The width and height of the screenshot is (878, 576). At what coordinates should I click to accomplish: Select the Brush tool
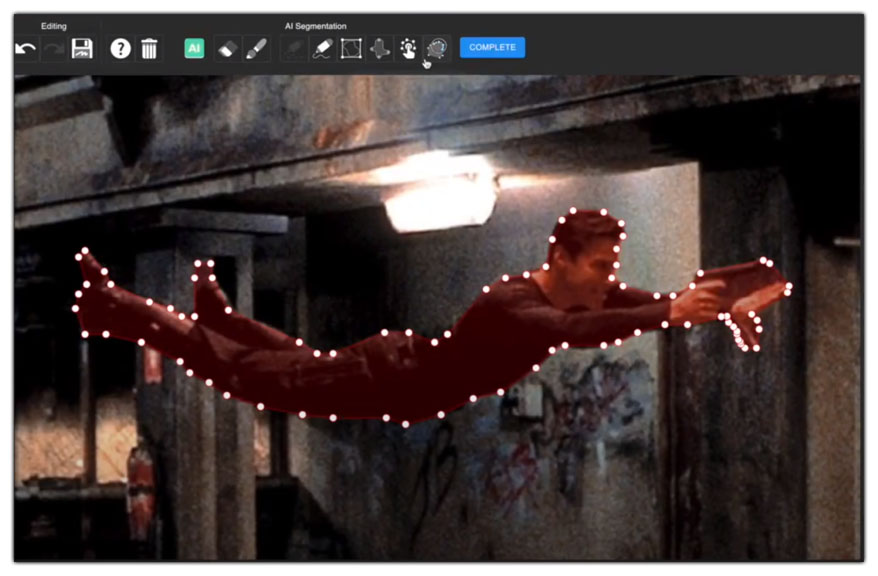point(256,48)
